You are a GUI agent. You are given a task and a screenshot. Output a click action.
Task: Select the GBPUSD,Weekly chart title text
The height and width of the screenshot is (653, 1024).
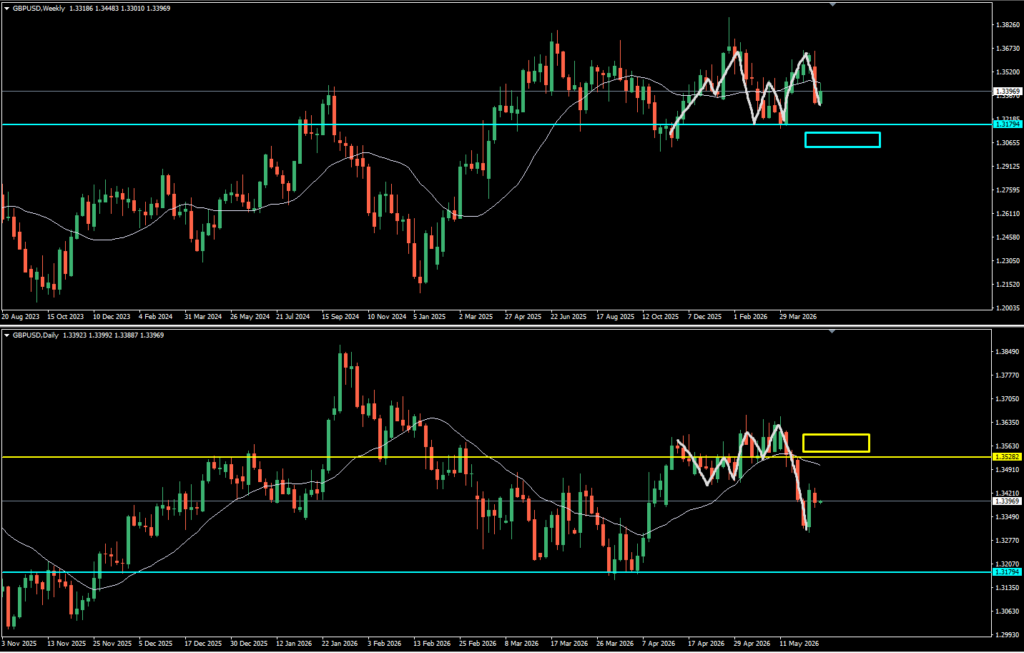[x=39, y=8]
